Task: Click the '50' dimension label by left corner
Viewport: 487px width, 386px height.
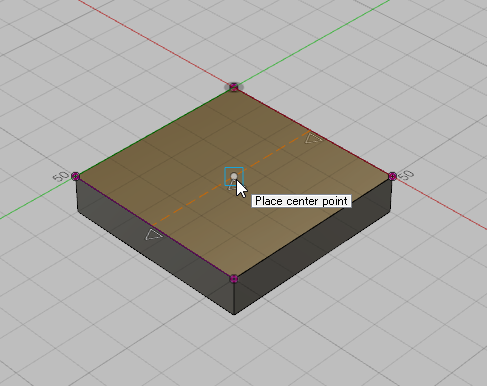Action: pyautogui.click(x=60, y=176)
